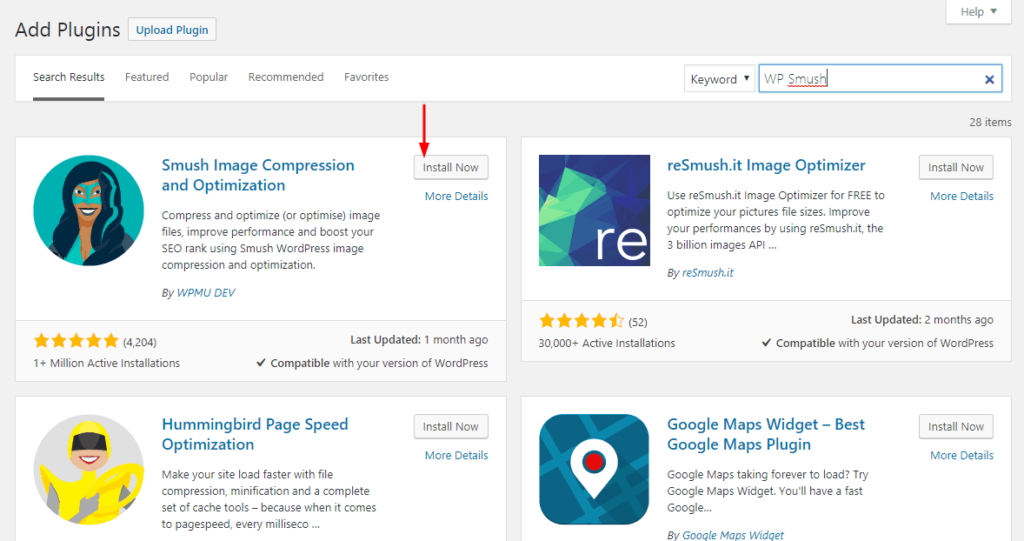1024x541 pixels.
Task: Expand the Help dropdown
Action: point(978,12)
